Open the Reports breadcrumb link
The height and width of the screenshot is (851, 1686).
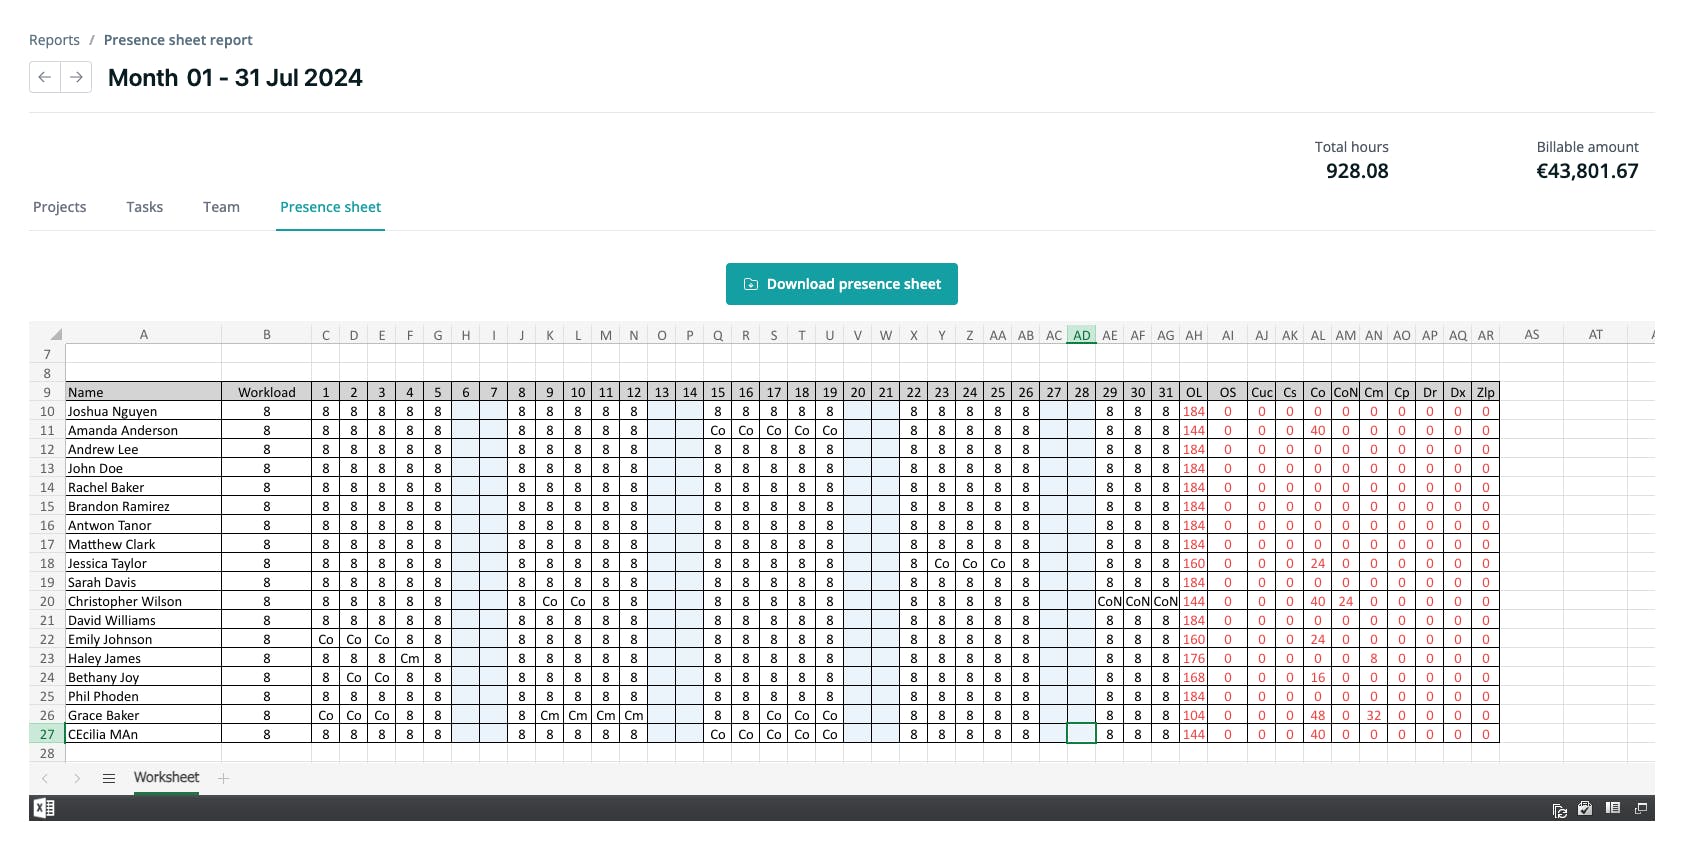coord(54,40)
